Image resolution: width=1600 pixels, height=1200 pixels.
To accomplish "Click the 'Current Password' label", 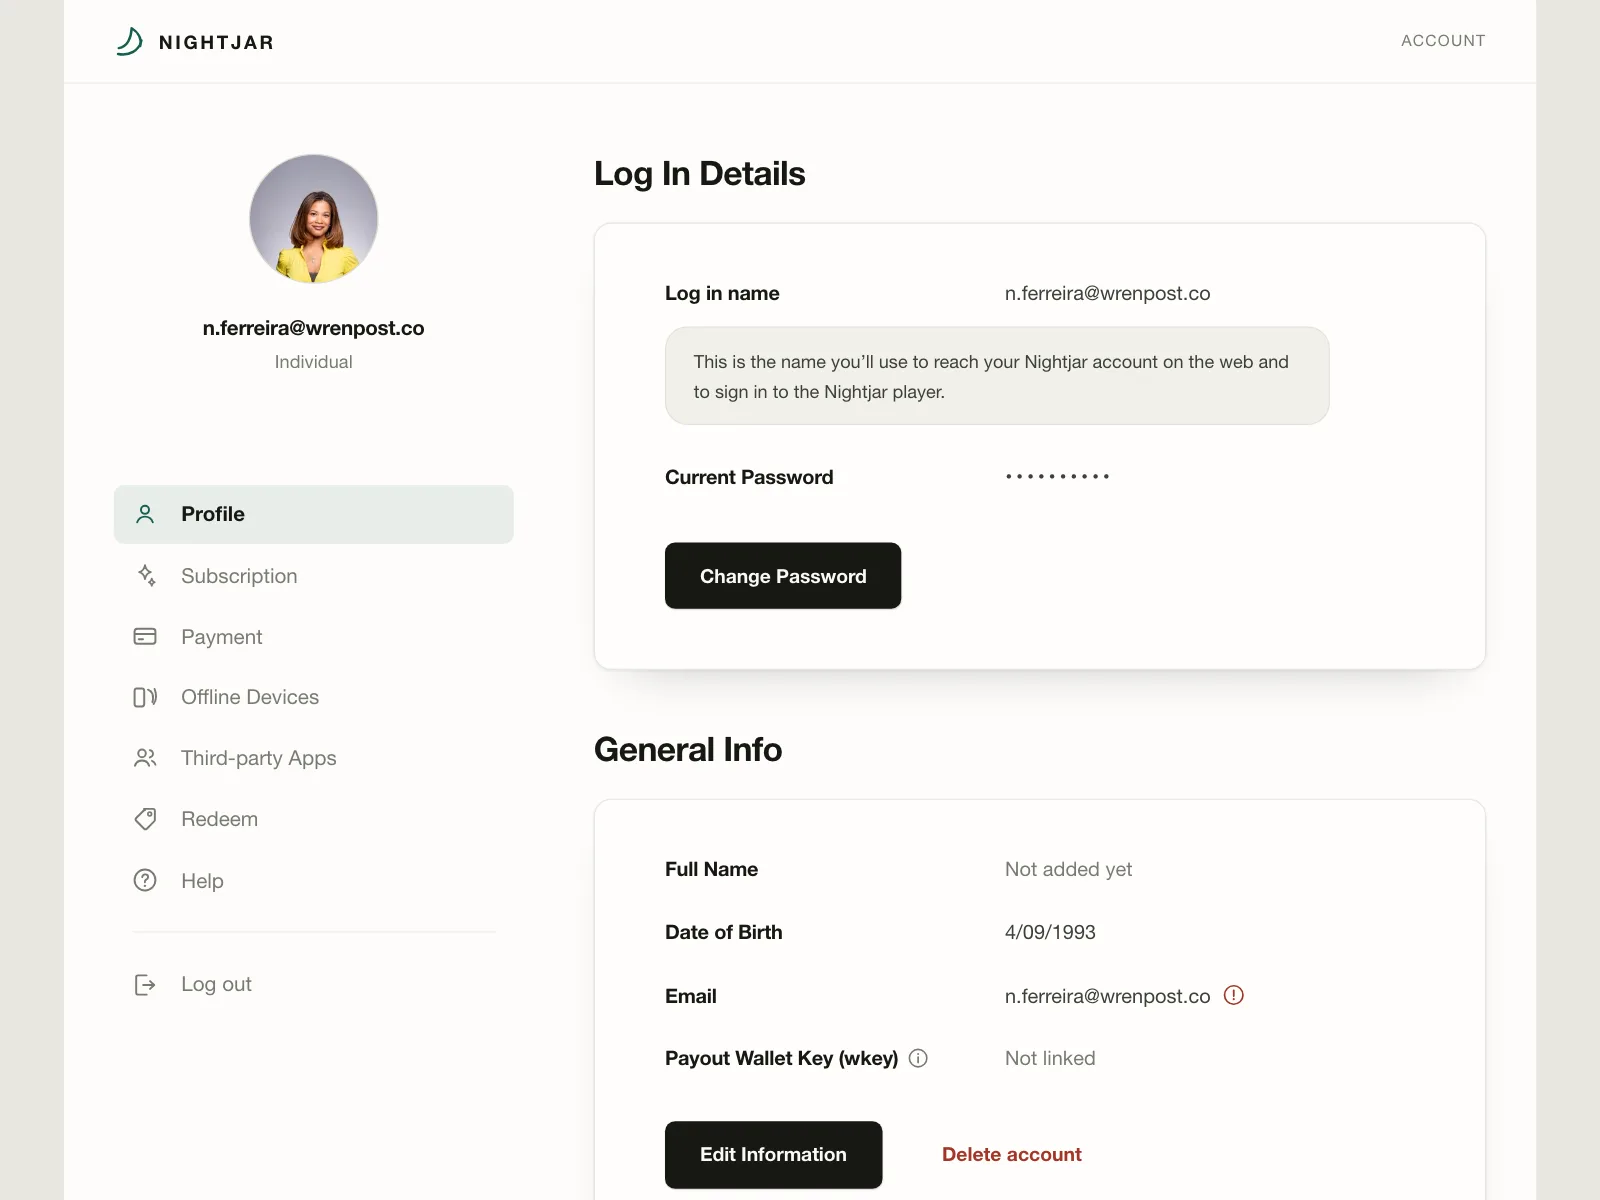I will click(x=749, y=477).
